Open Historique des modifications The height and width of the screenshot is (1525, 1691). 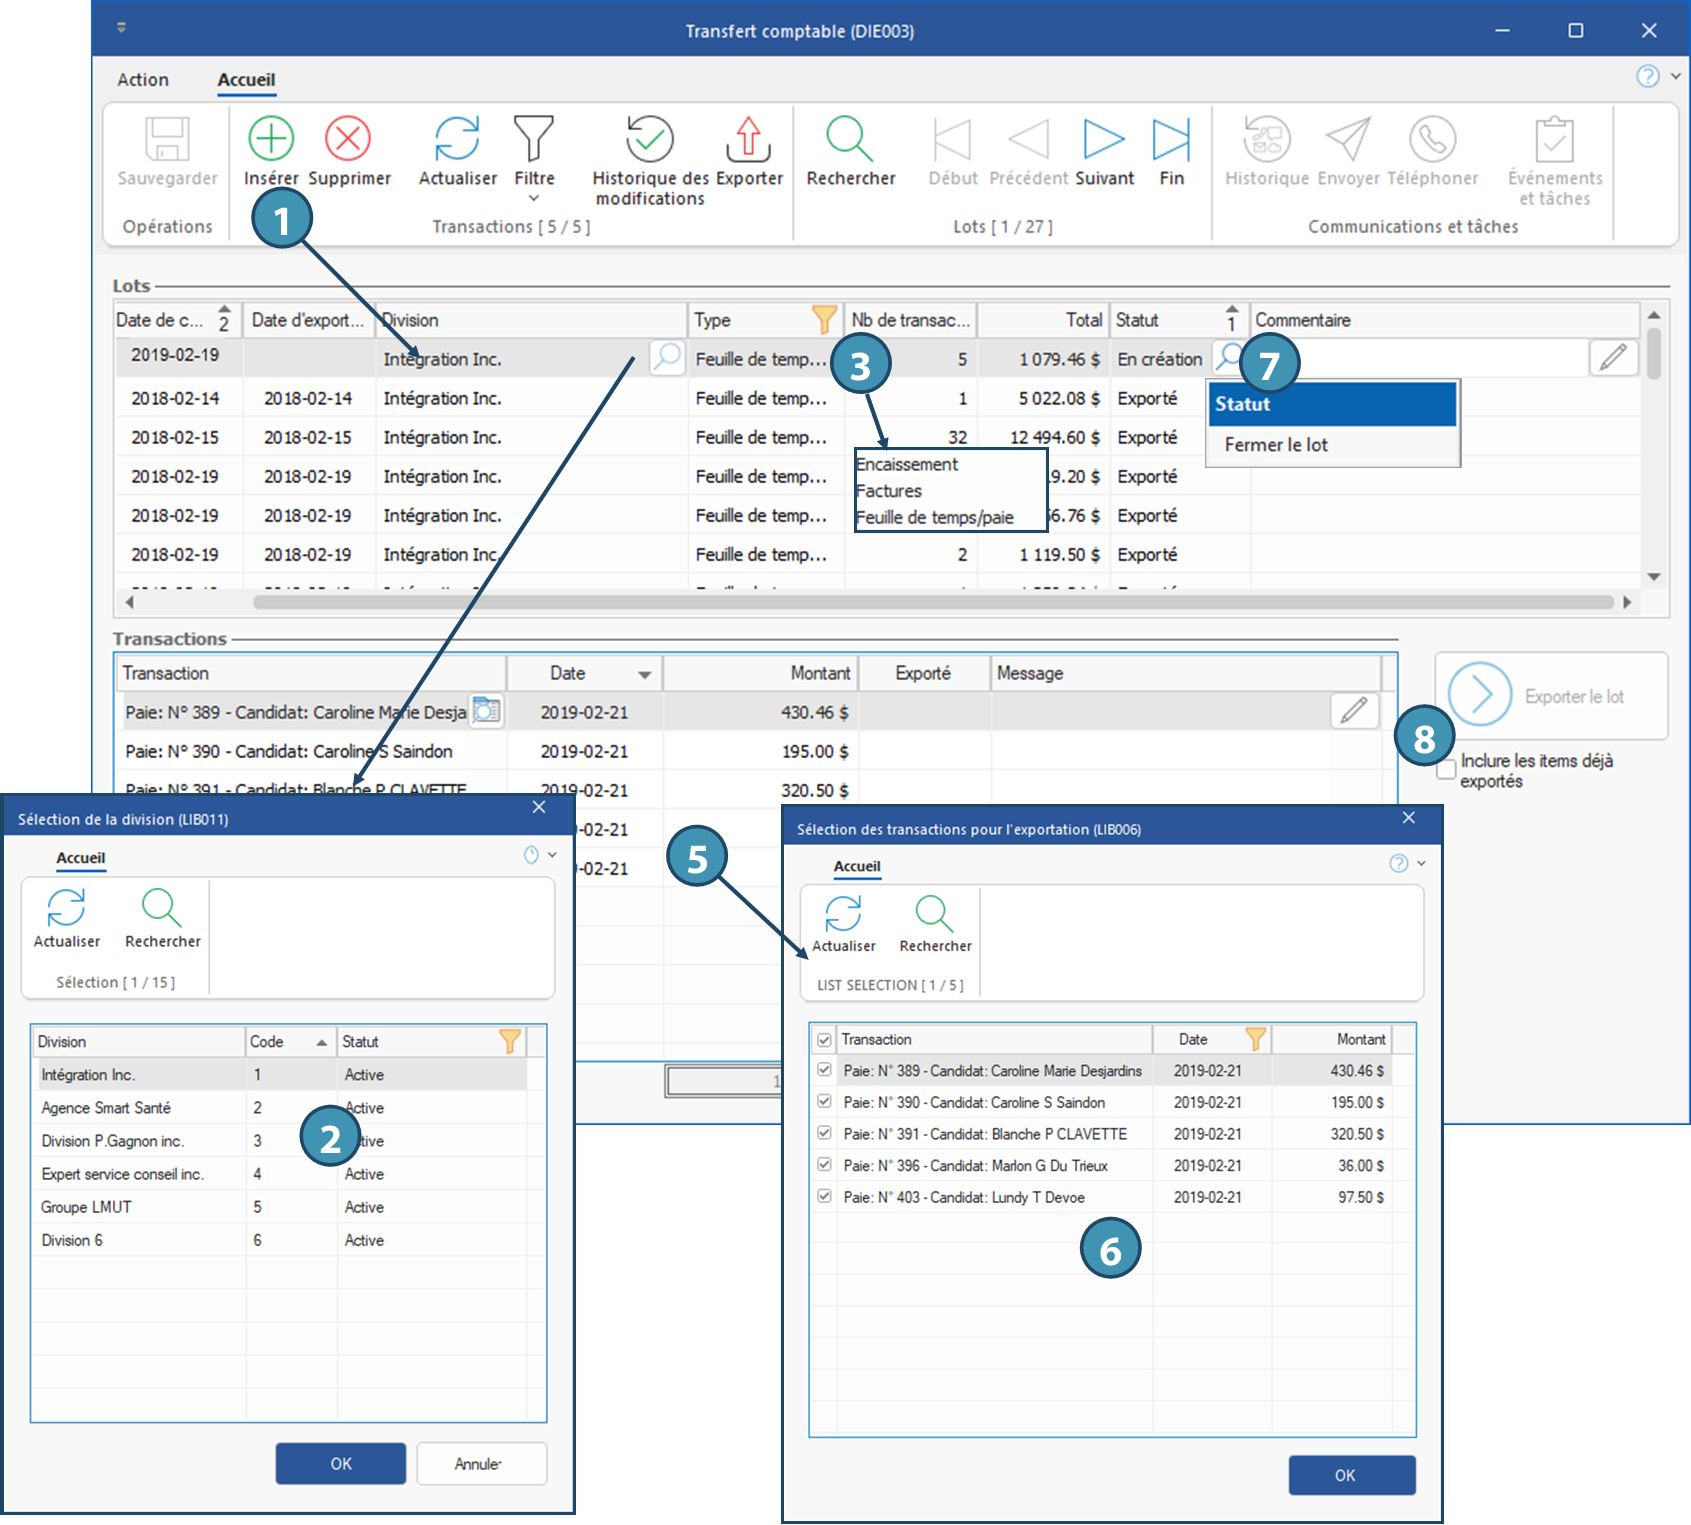click(649, 139)
